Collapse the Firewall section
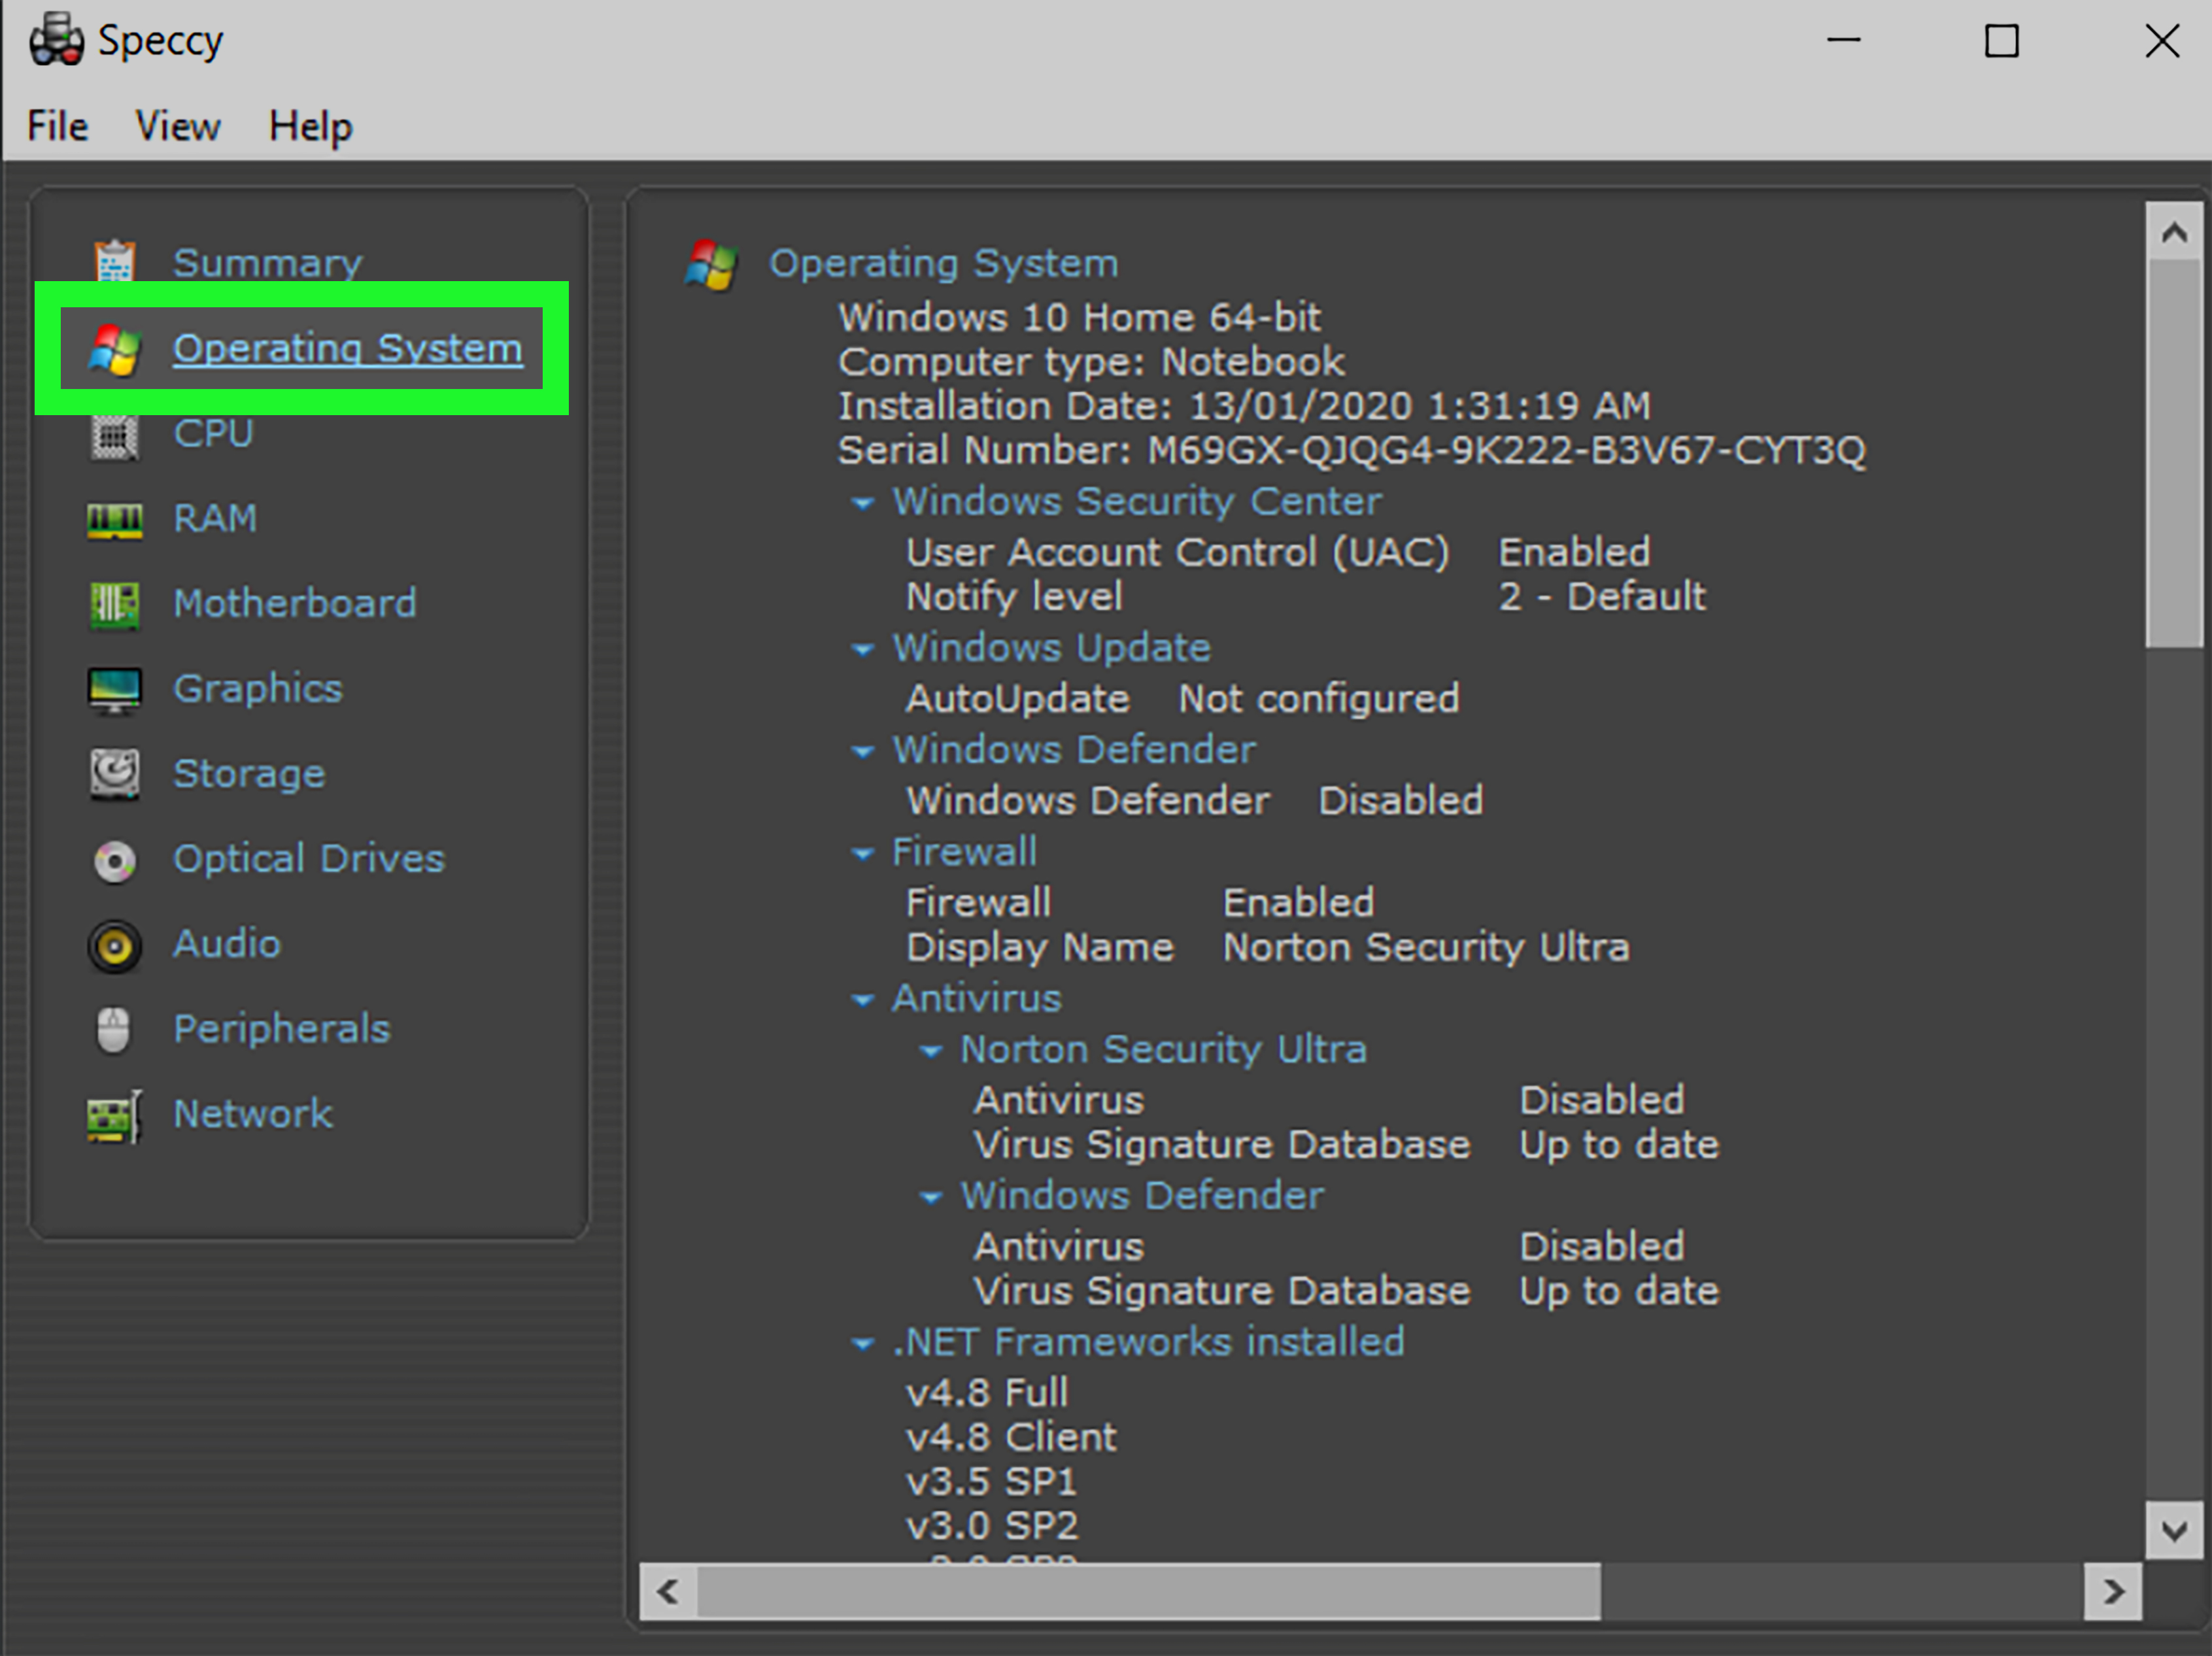The width and height of the screenshot is (2212, 1656). tap(863, 854)
